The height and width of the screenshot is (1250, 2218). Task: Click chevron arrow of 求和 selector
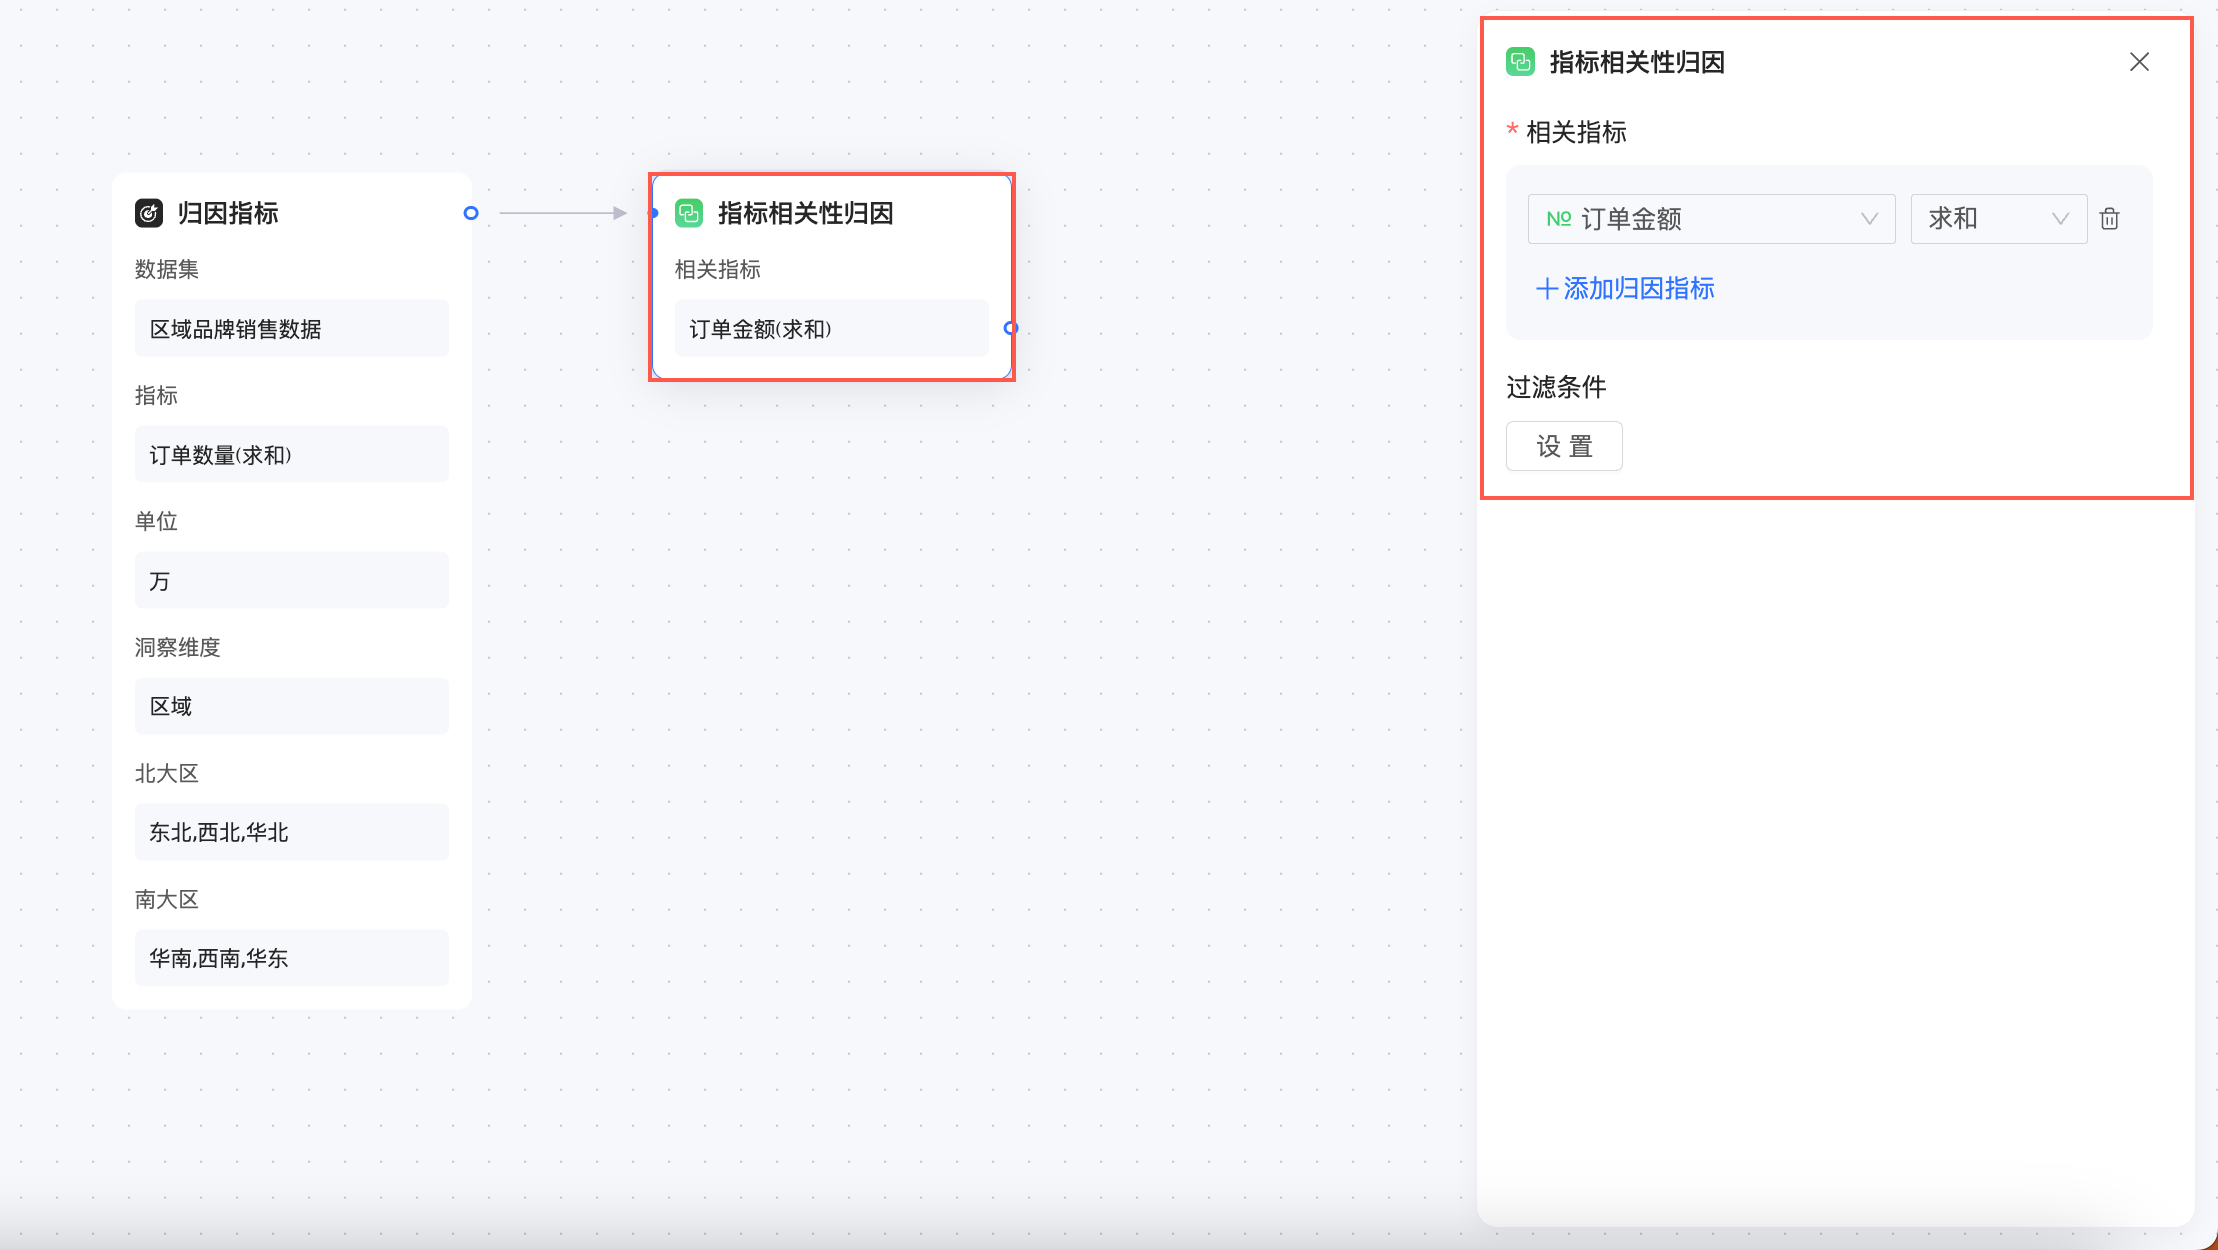pos(2060,219)
